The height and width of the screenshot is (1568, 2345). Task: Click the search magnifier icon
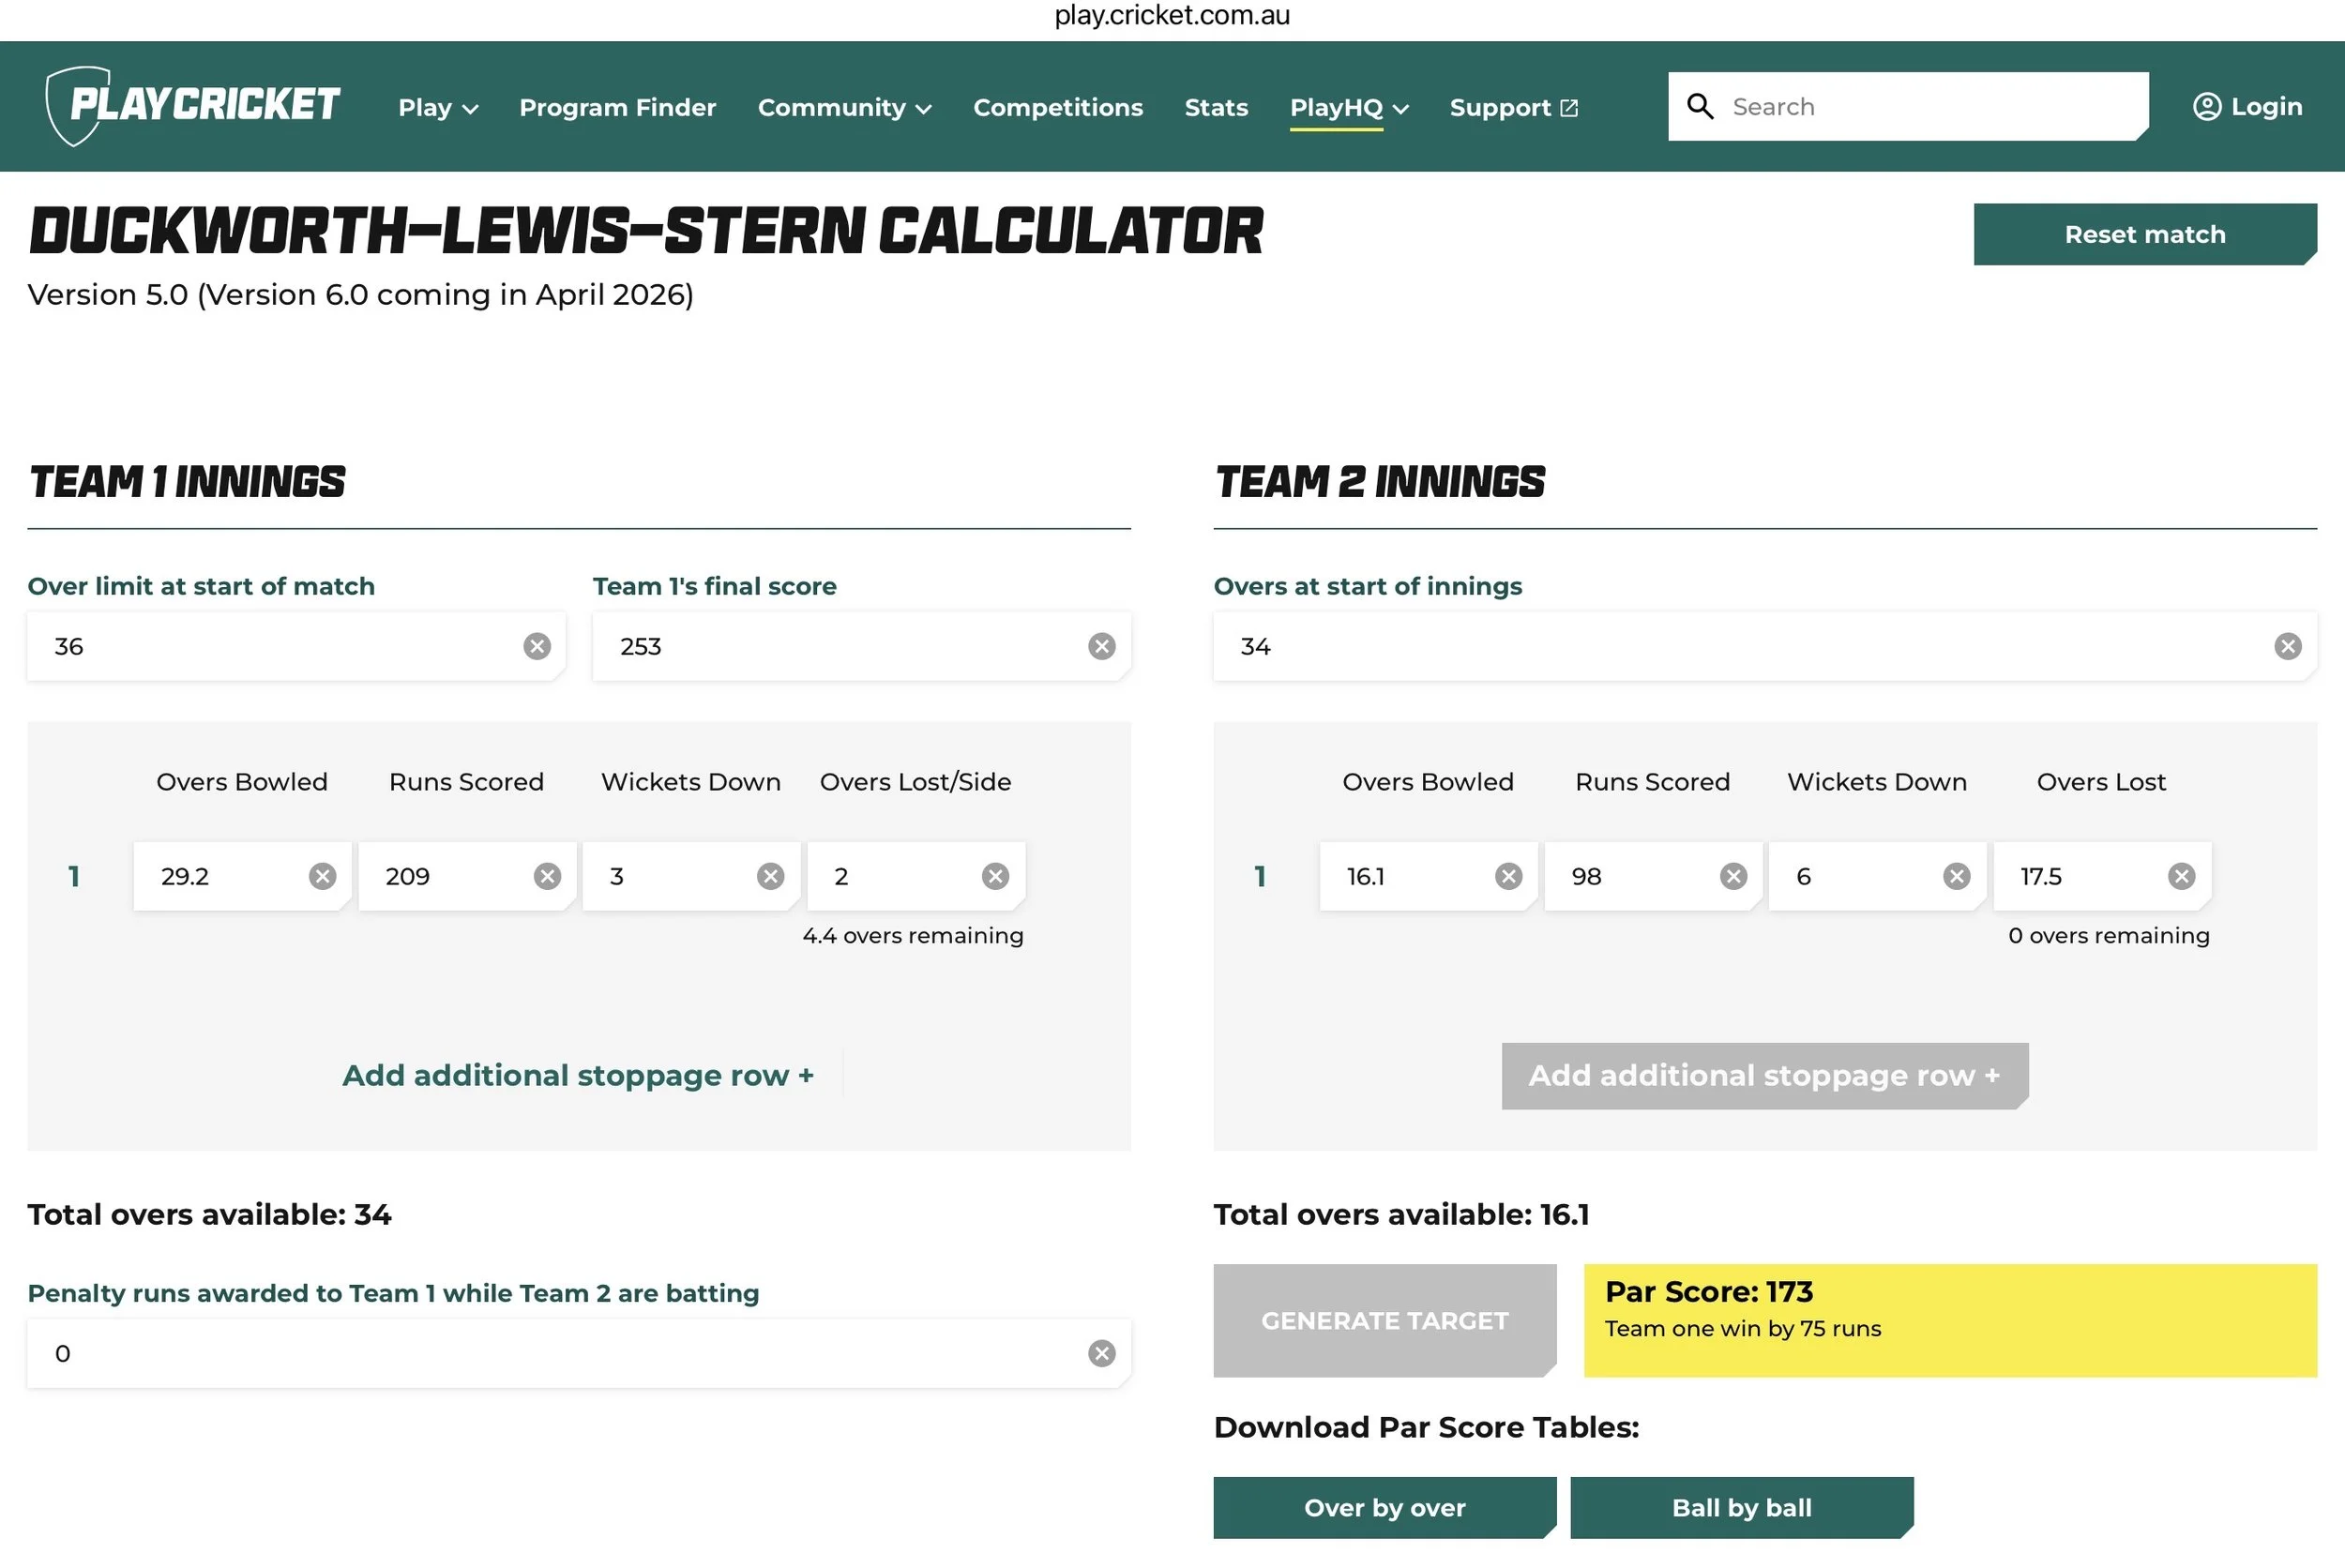(1699, 106)
